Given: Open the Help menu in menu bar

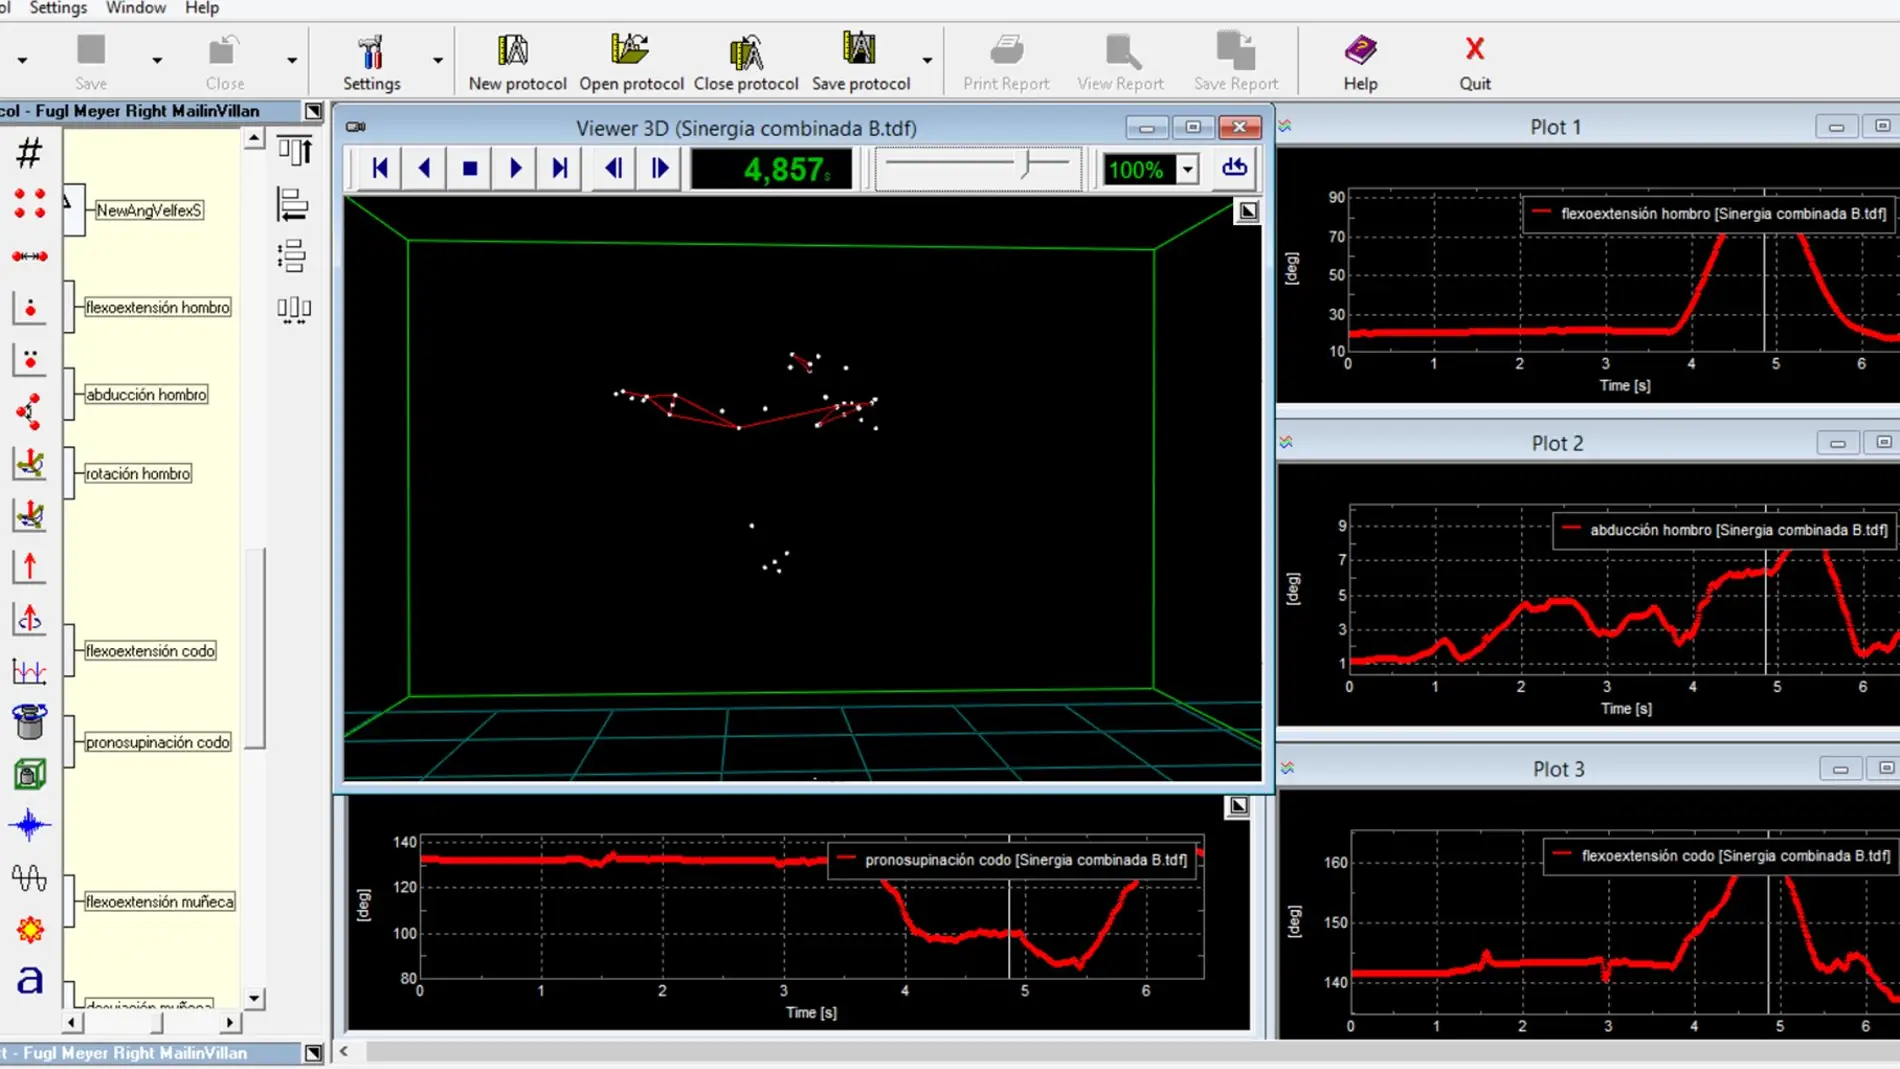Looking at the screenshot, I should point(201,8).
